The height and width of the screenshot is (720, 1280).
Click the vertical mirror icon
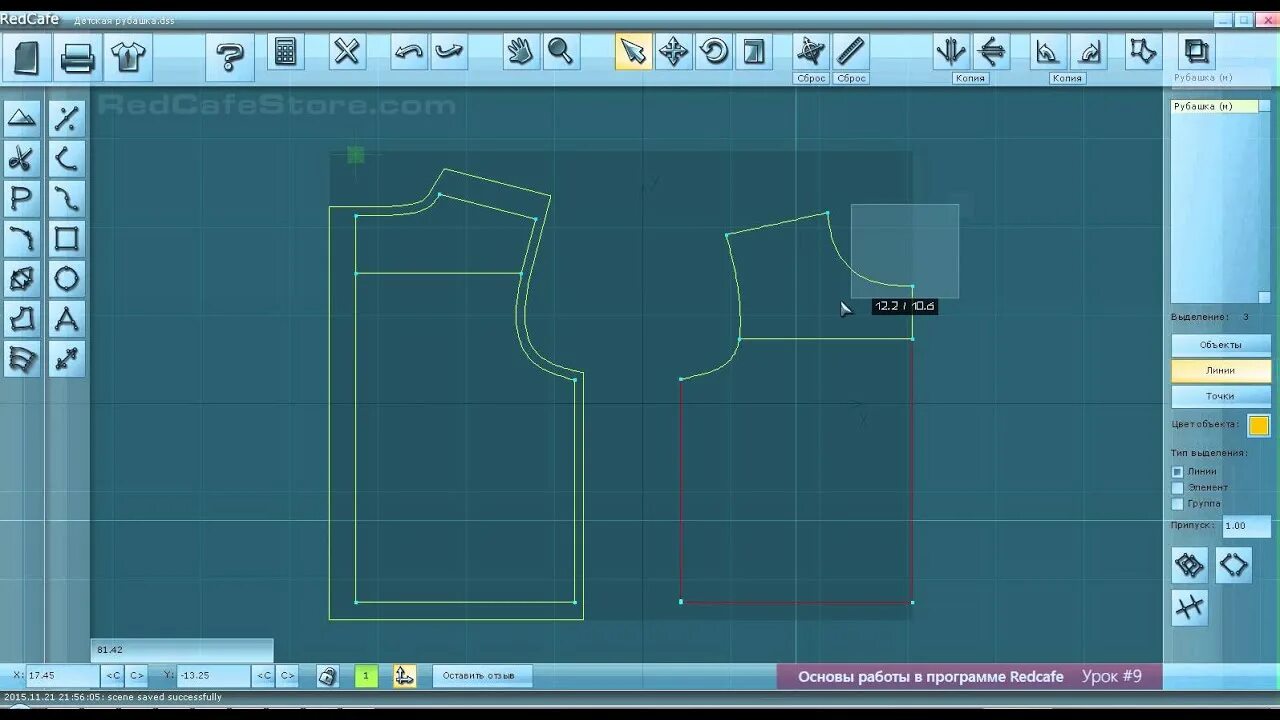[x=950, y=52]
